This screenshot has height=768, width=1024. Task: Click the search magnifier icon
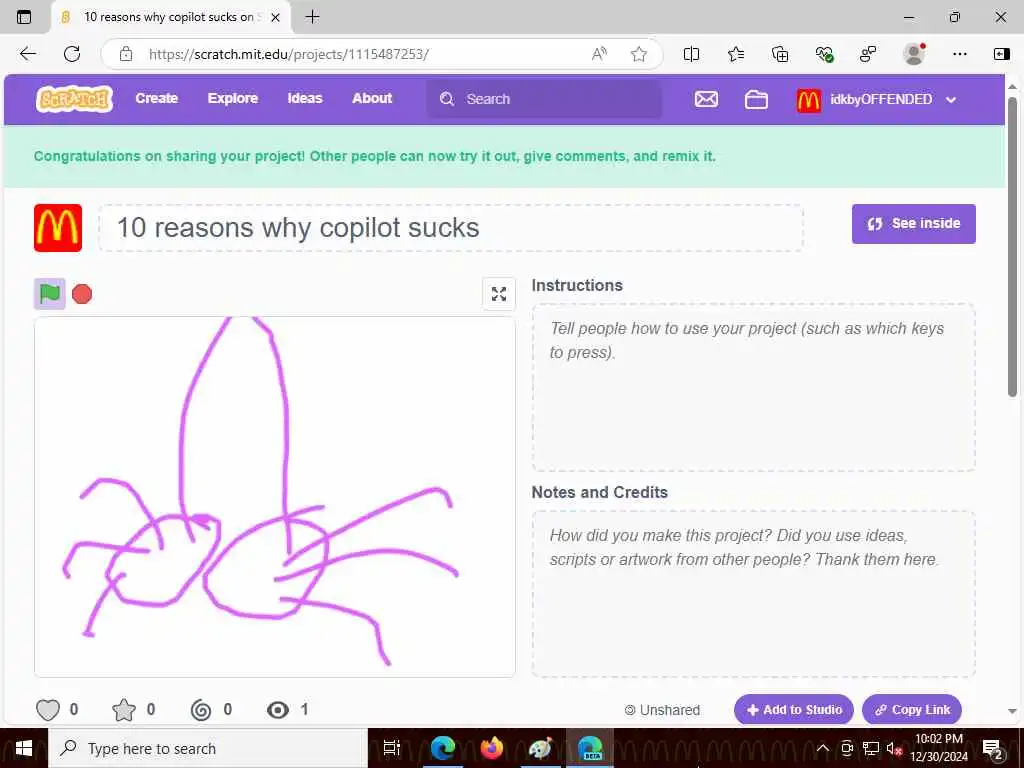pyautogui.click(x=447, y=99)
